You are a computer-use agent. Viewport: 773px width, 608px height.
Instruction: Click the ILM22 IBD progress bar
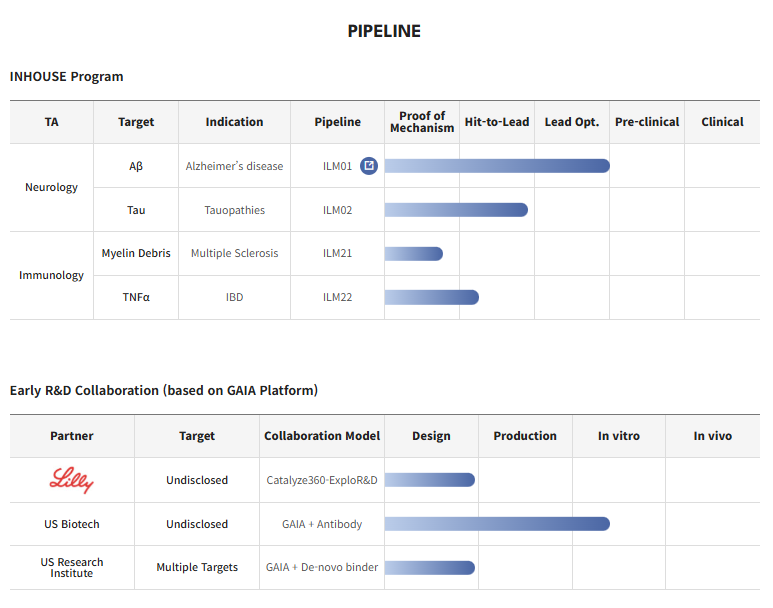pos(431,297)
